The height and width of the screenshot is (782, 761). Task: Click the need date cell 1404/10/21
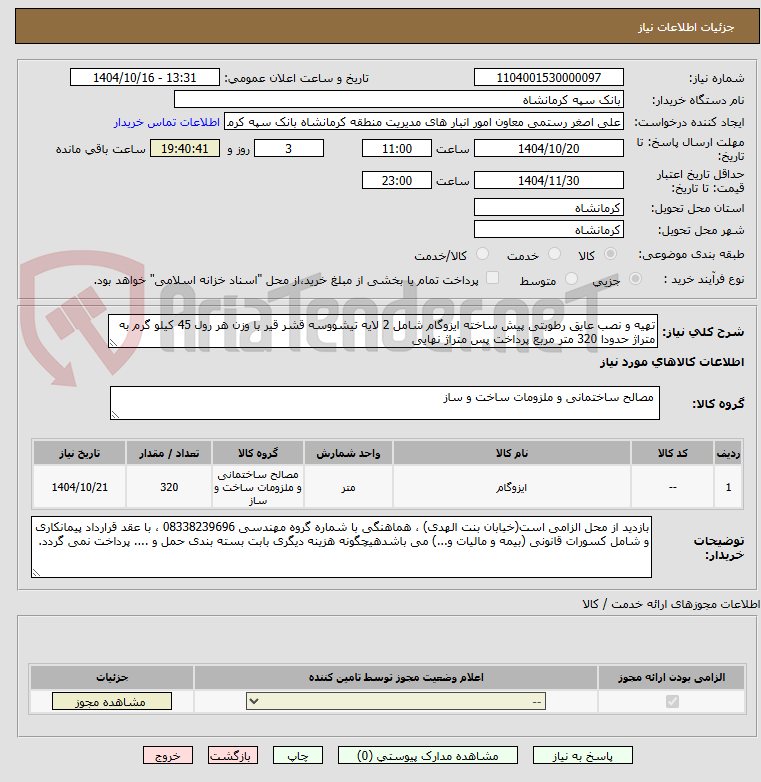pyautogui.click(x=79, y=487)
